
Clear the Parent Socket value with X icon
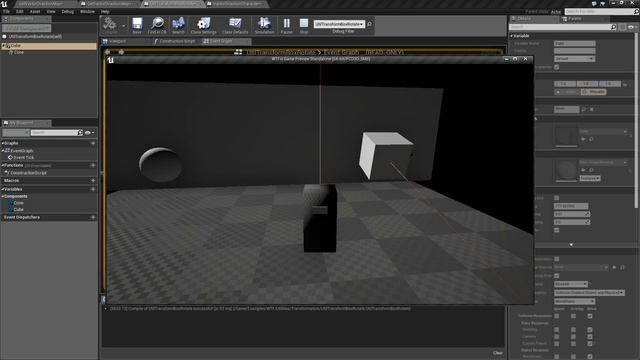591,109
